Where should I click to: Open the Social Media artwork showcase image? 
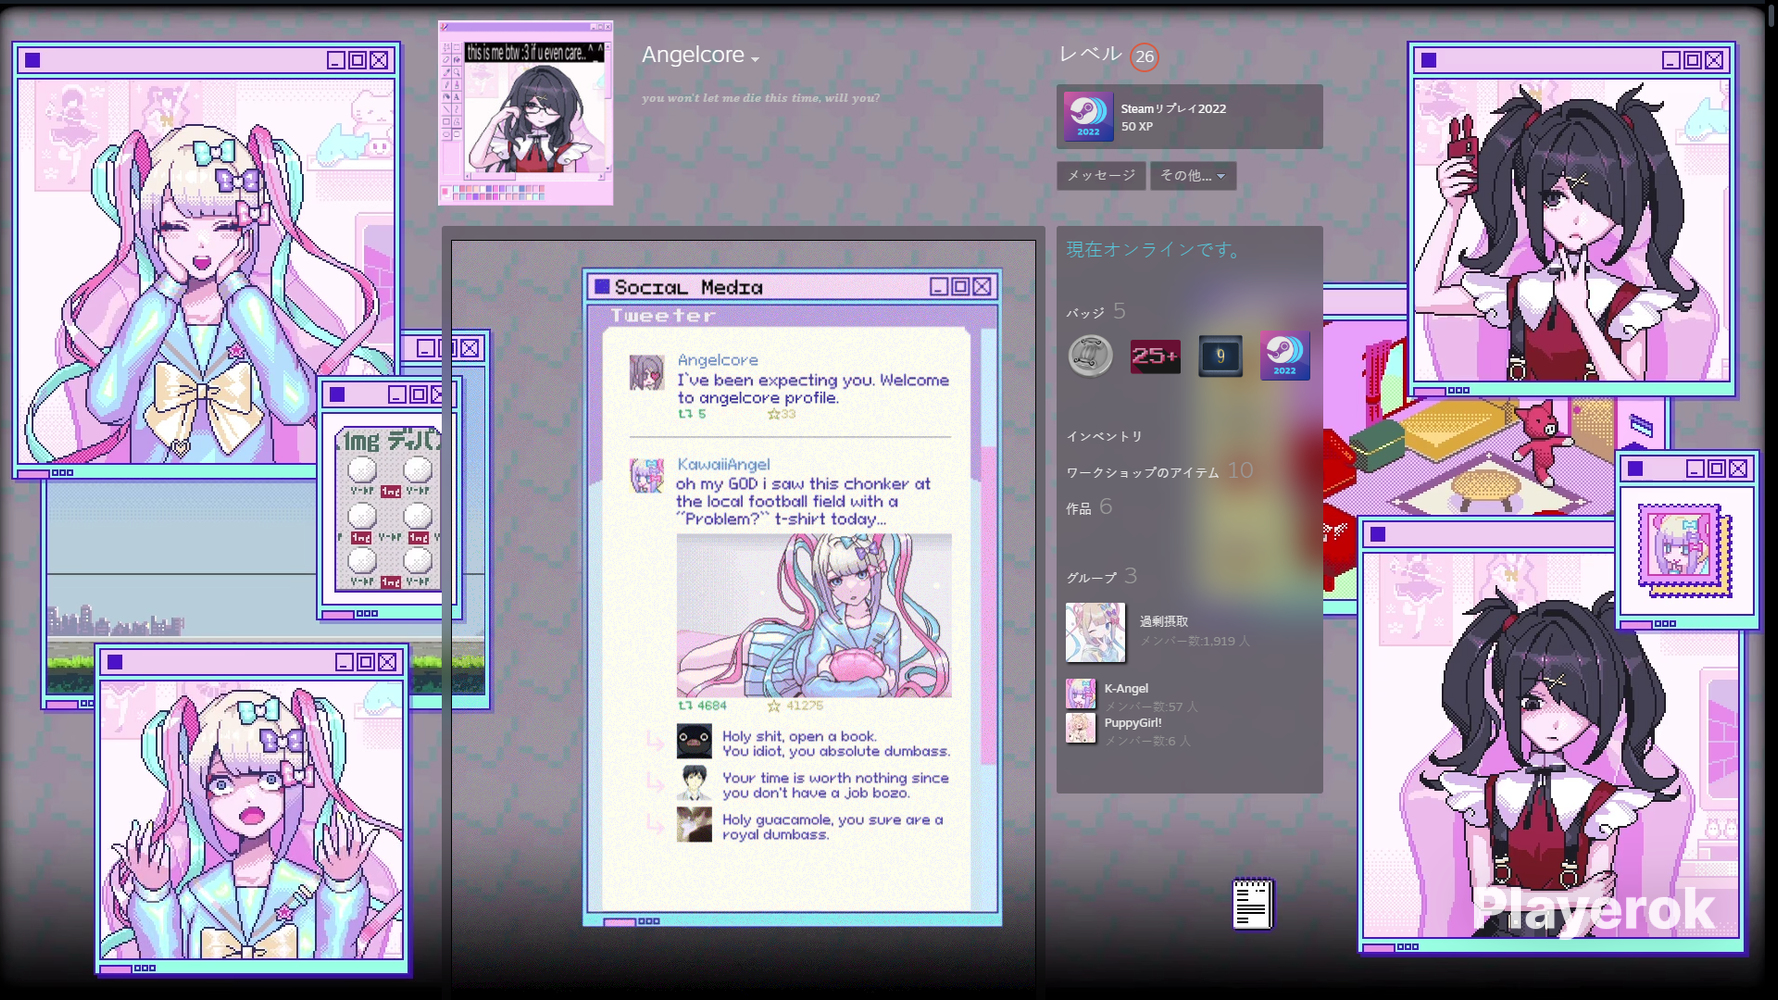792,598
